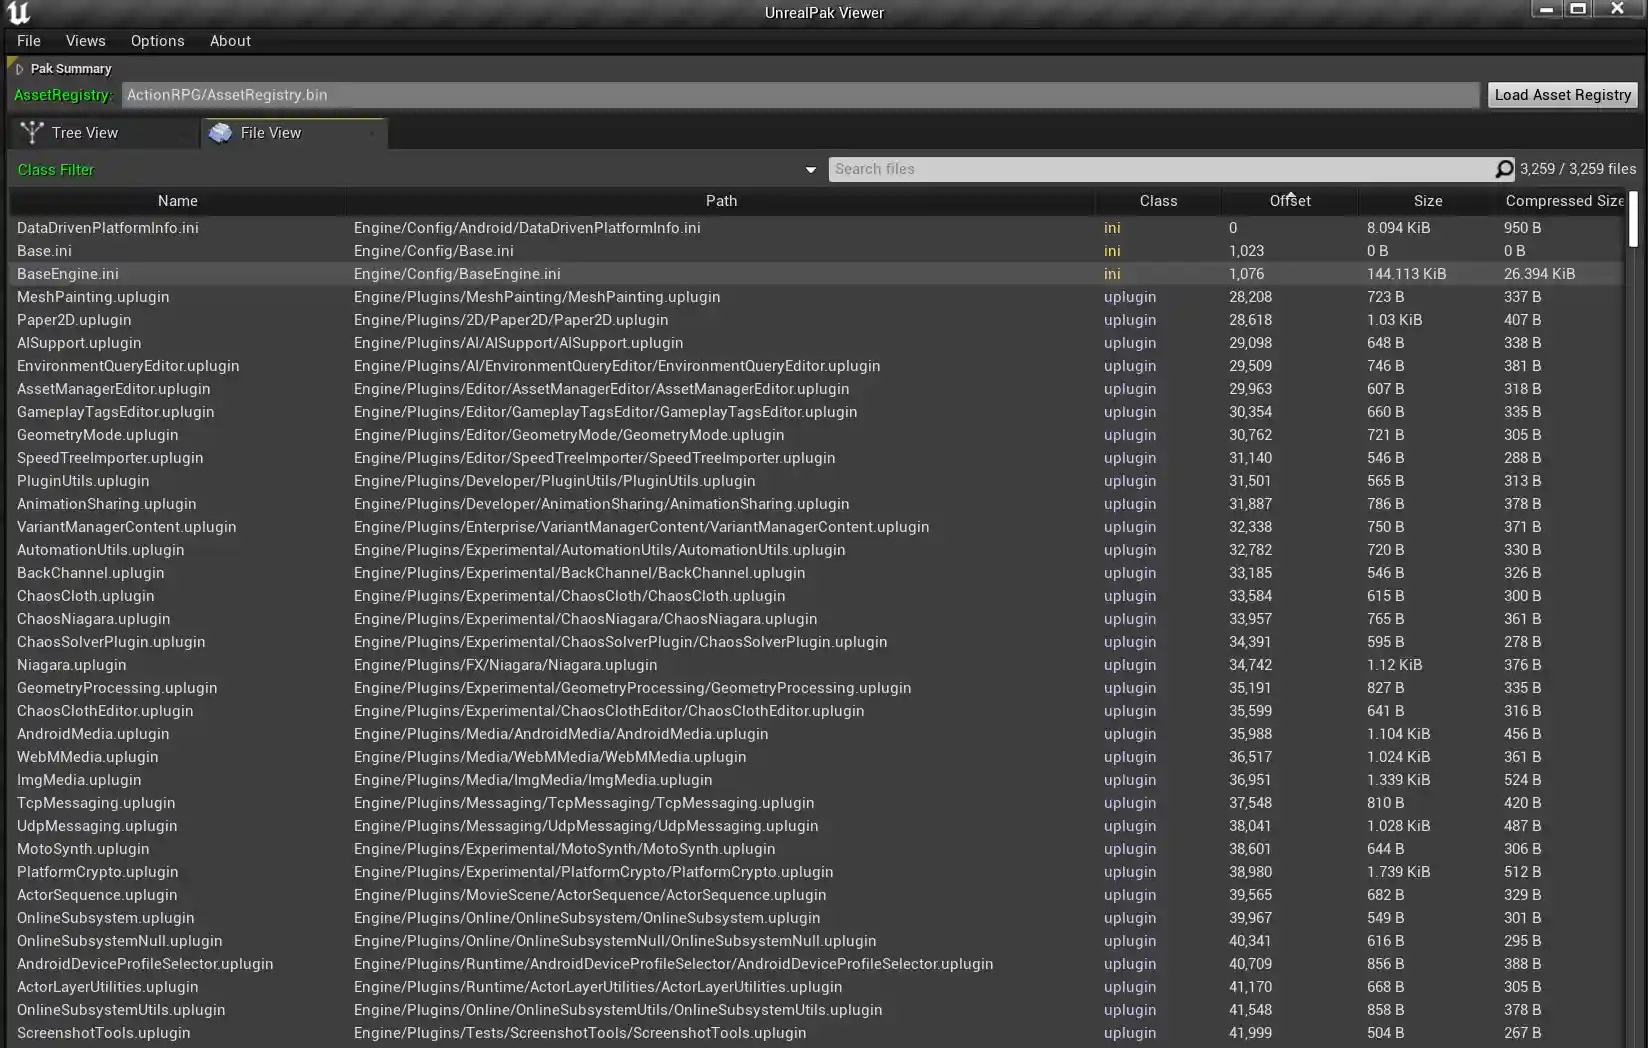
Task: Click the branch icon on Tree View tab
Action: [32, 132]
